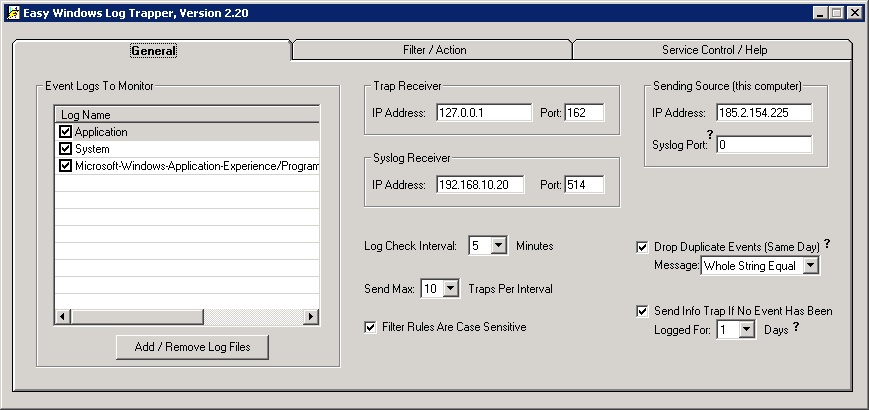Close the Easy Windows Log Trapper window
Viewport: 869px width, 410px height.
(x=854, y=13)
